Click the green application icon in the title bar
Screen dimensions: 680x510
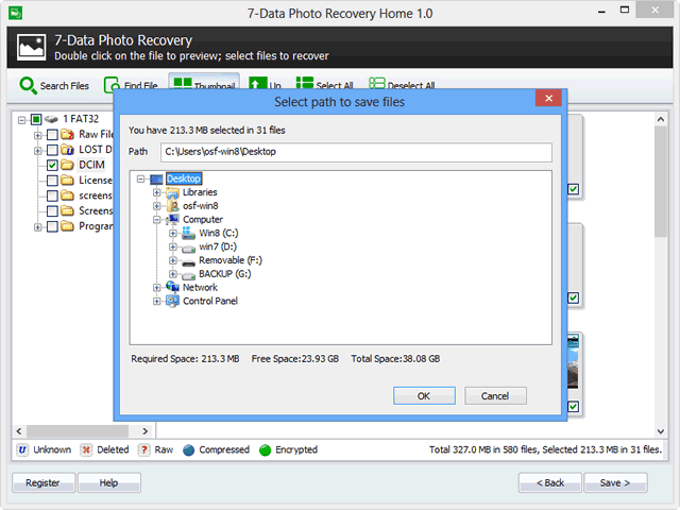coord(15,13)
